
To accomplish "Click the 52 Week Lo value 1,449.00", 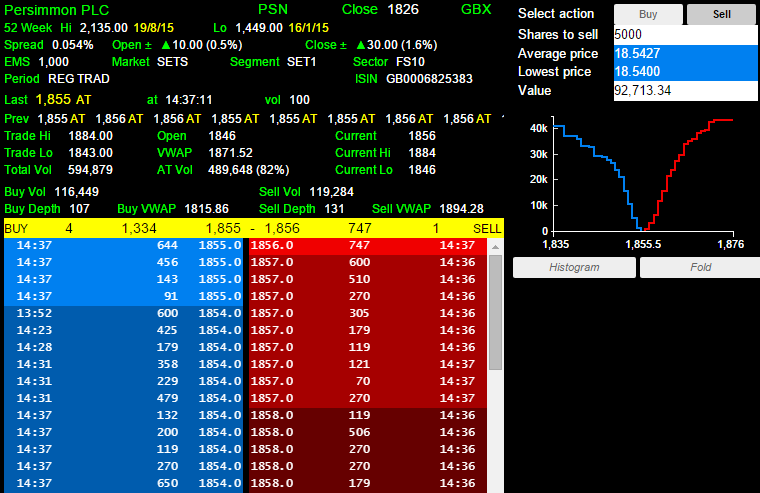I will (x=259, y=28).
